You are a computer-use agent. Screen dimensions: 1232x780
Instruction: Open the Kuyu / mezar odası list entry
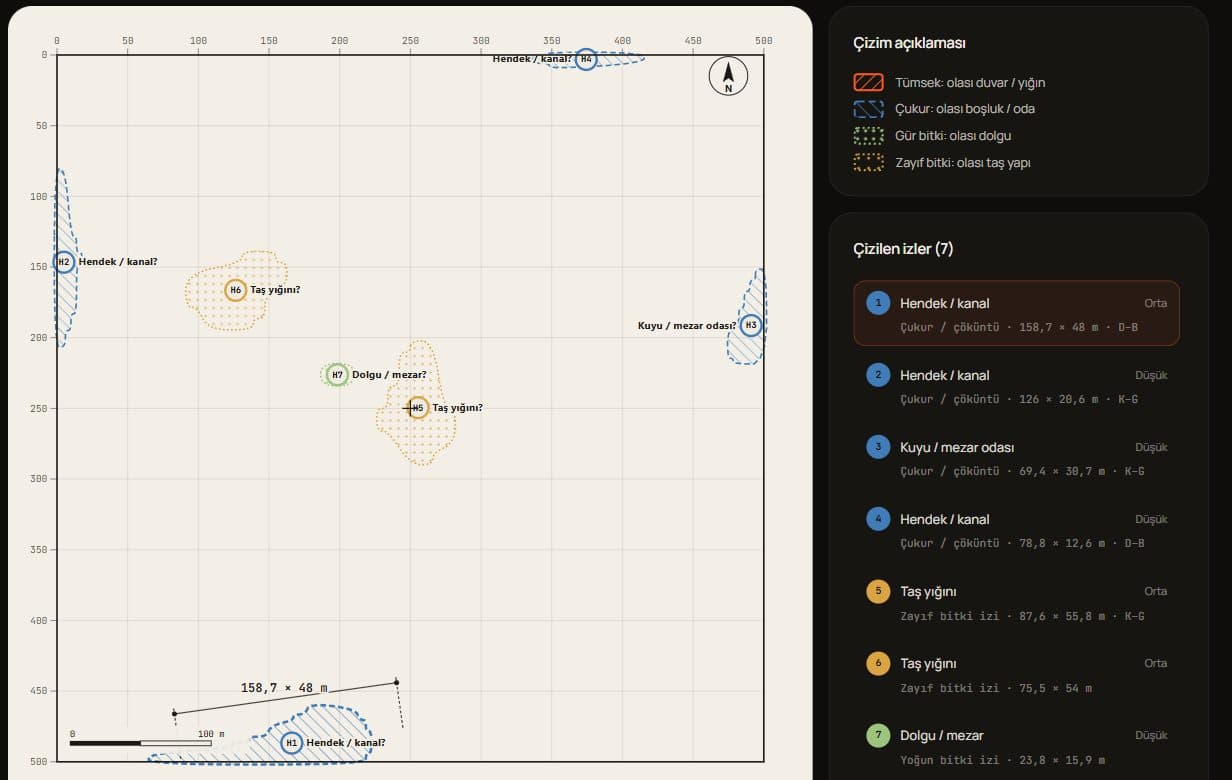click(x=1016, y=457)
